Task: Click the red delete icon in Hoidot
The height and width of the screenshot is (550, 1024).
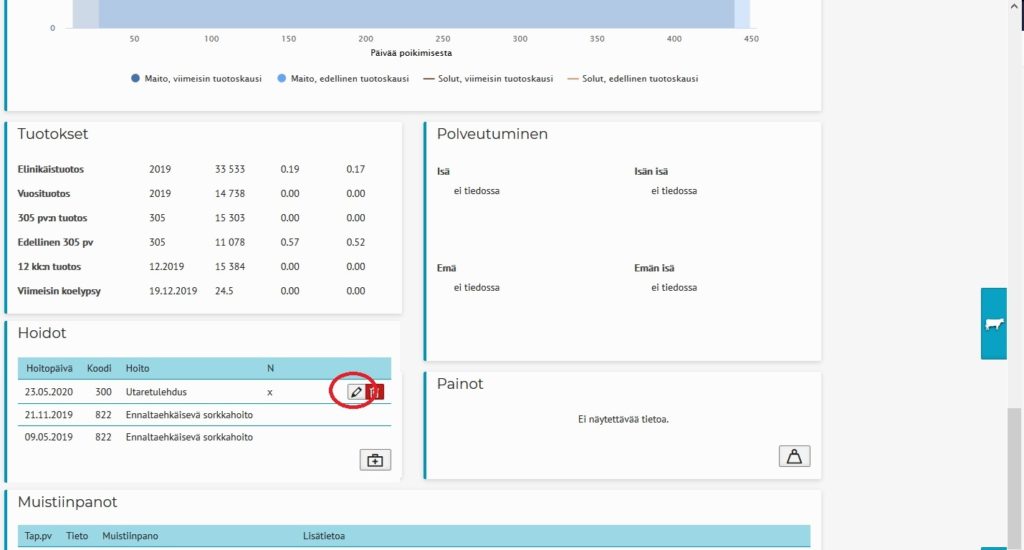Action: point(376,392)
